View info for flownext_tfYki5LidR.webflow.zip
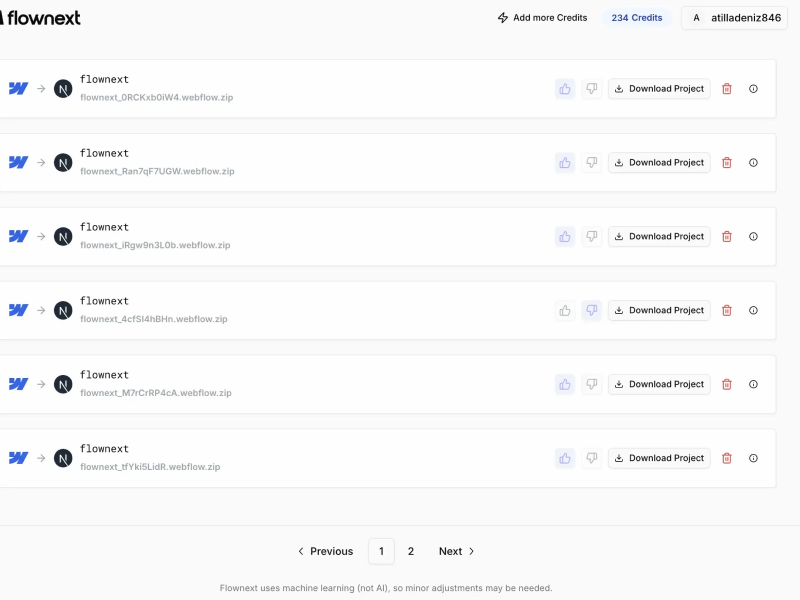The height and width of the screenshot is (600, 800). pyautogui.click(x=753, y=459)
